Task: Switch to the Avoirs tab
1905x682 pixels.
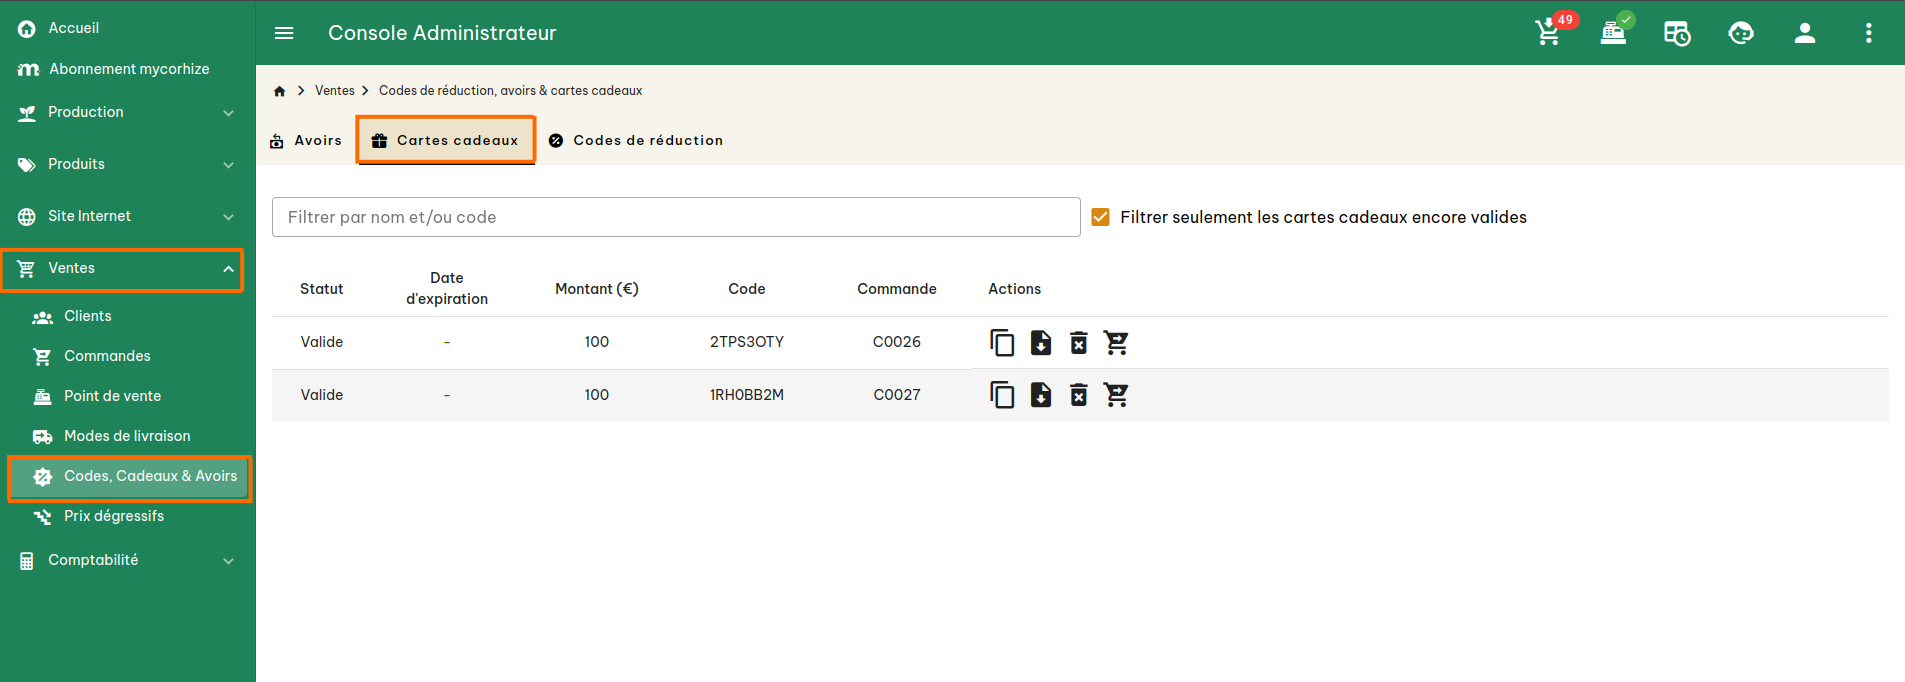Action: 307,141
